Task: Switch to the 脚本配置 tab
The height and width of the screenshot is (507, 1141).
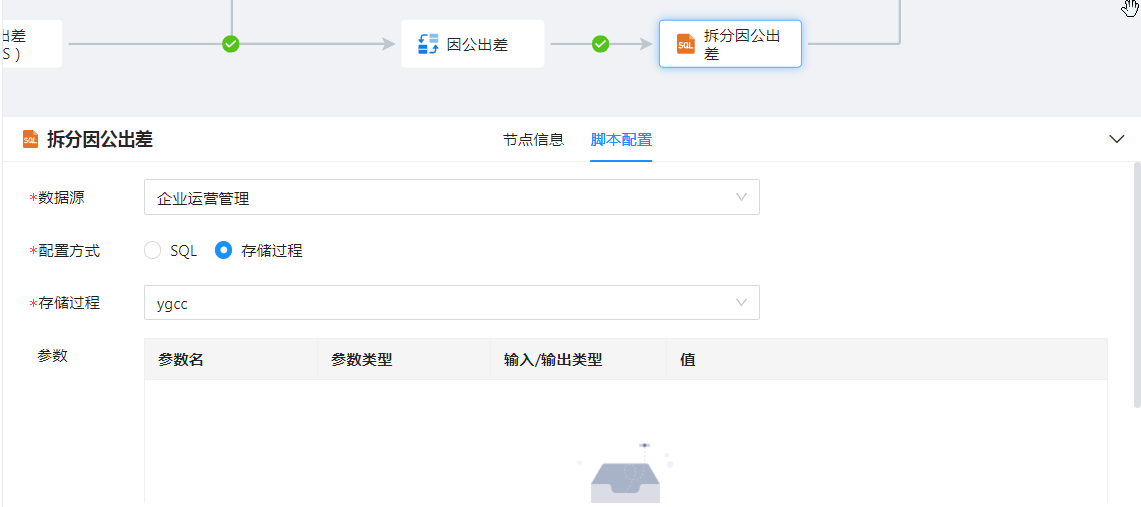Action: click(621, 140)
